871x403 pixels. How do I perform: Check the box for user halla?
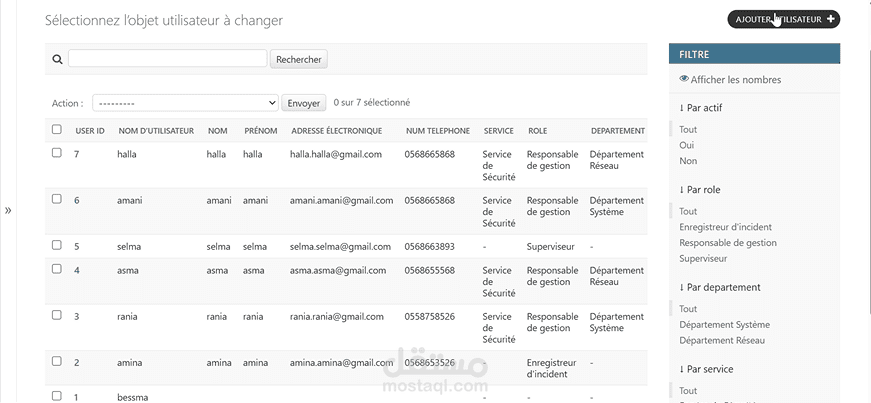pos(57,153)
